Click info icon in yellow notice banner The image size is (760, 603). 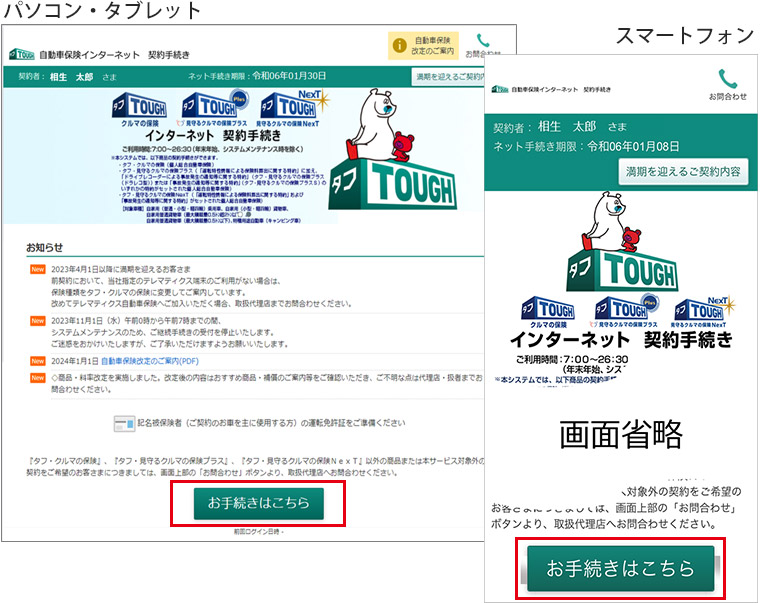(x=399, y=46)
